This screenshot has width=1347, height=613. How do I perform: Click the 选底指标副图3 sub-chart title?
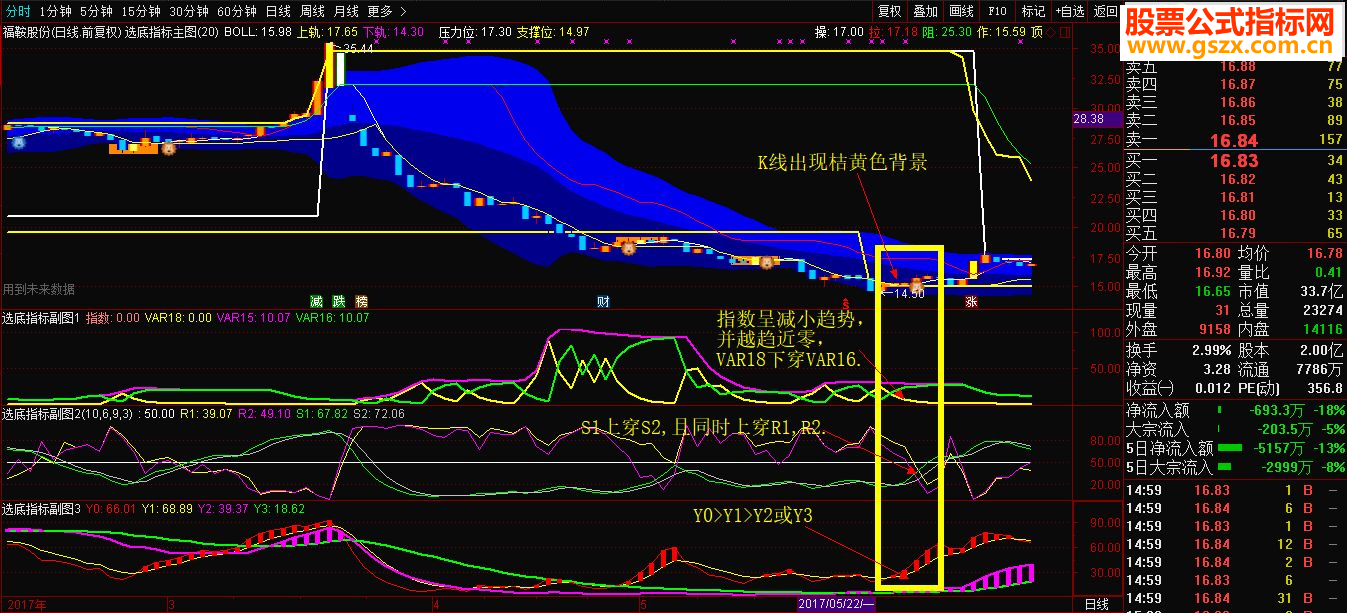[x=41, y=508]
